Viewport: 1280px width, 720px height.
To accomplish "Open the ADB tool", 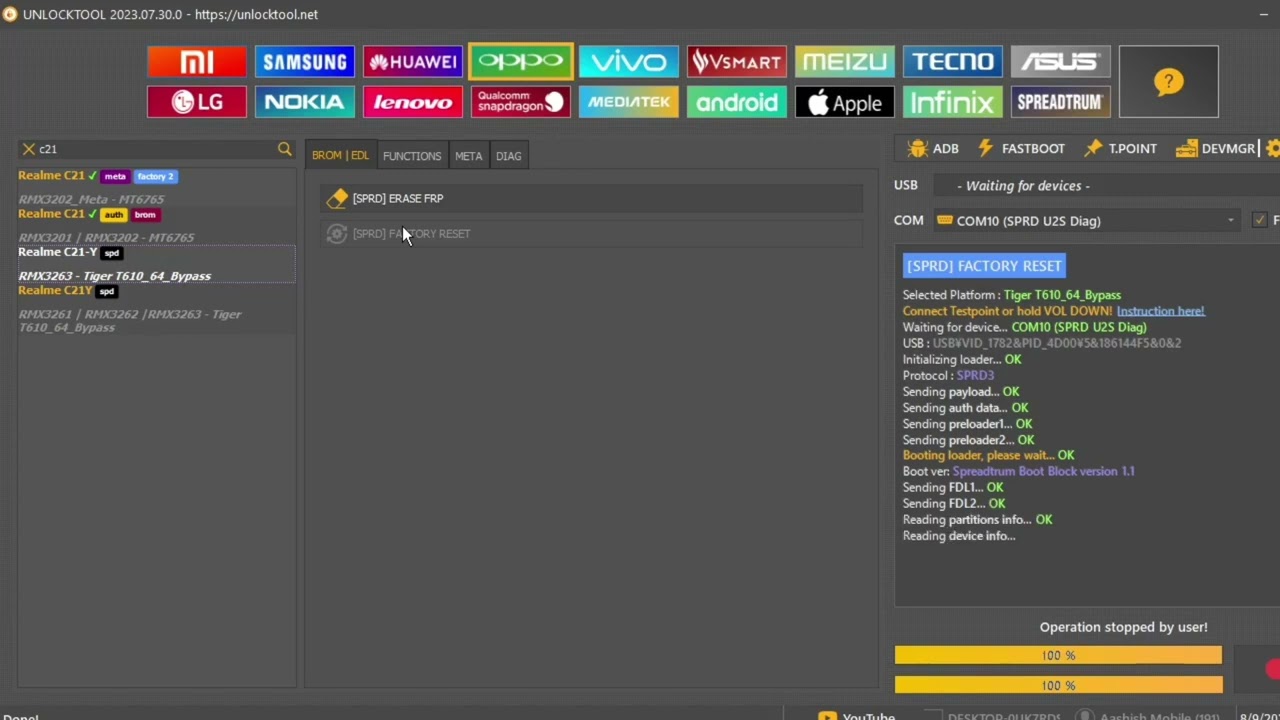I will pos(933,148).
